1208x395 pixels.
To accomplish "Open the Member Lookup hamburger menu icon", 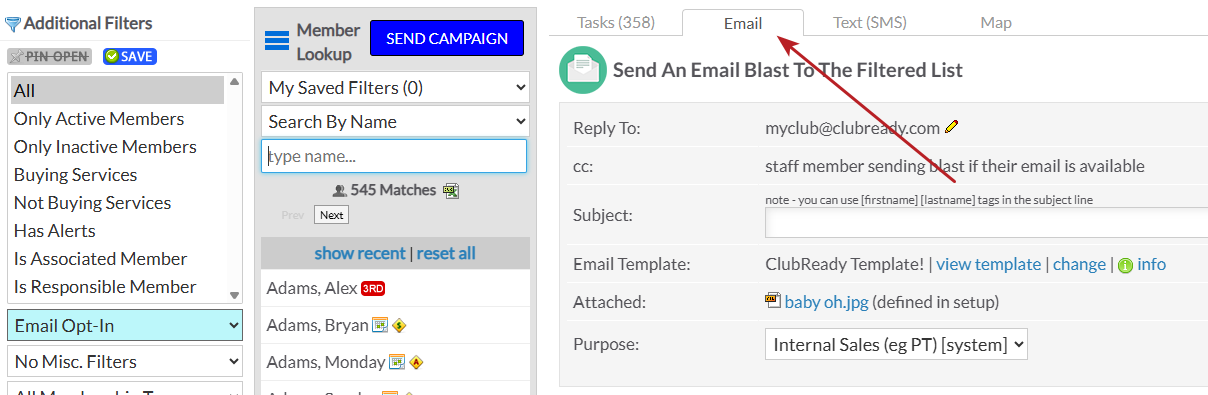I will pos(277,40).
